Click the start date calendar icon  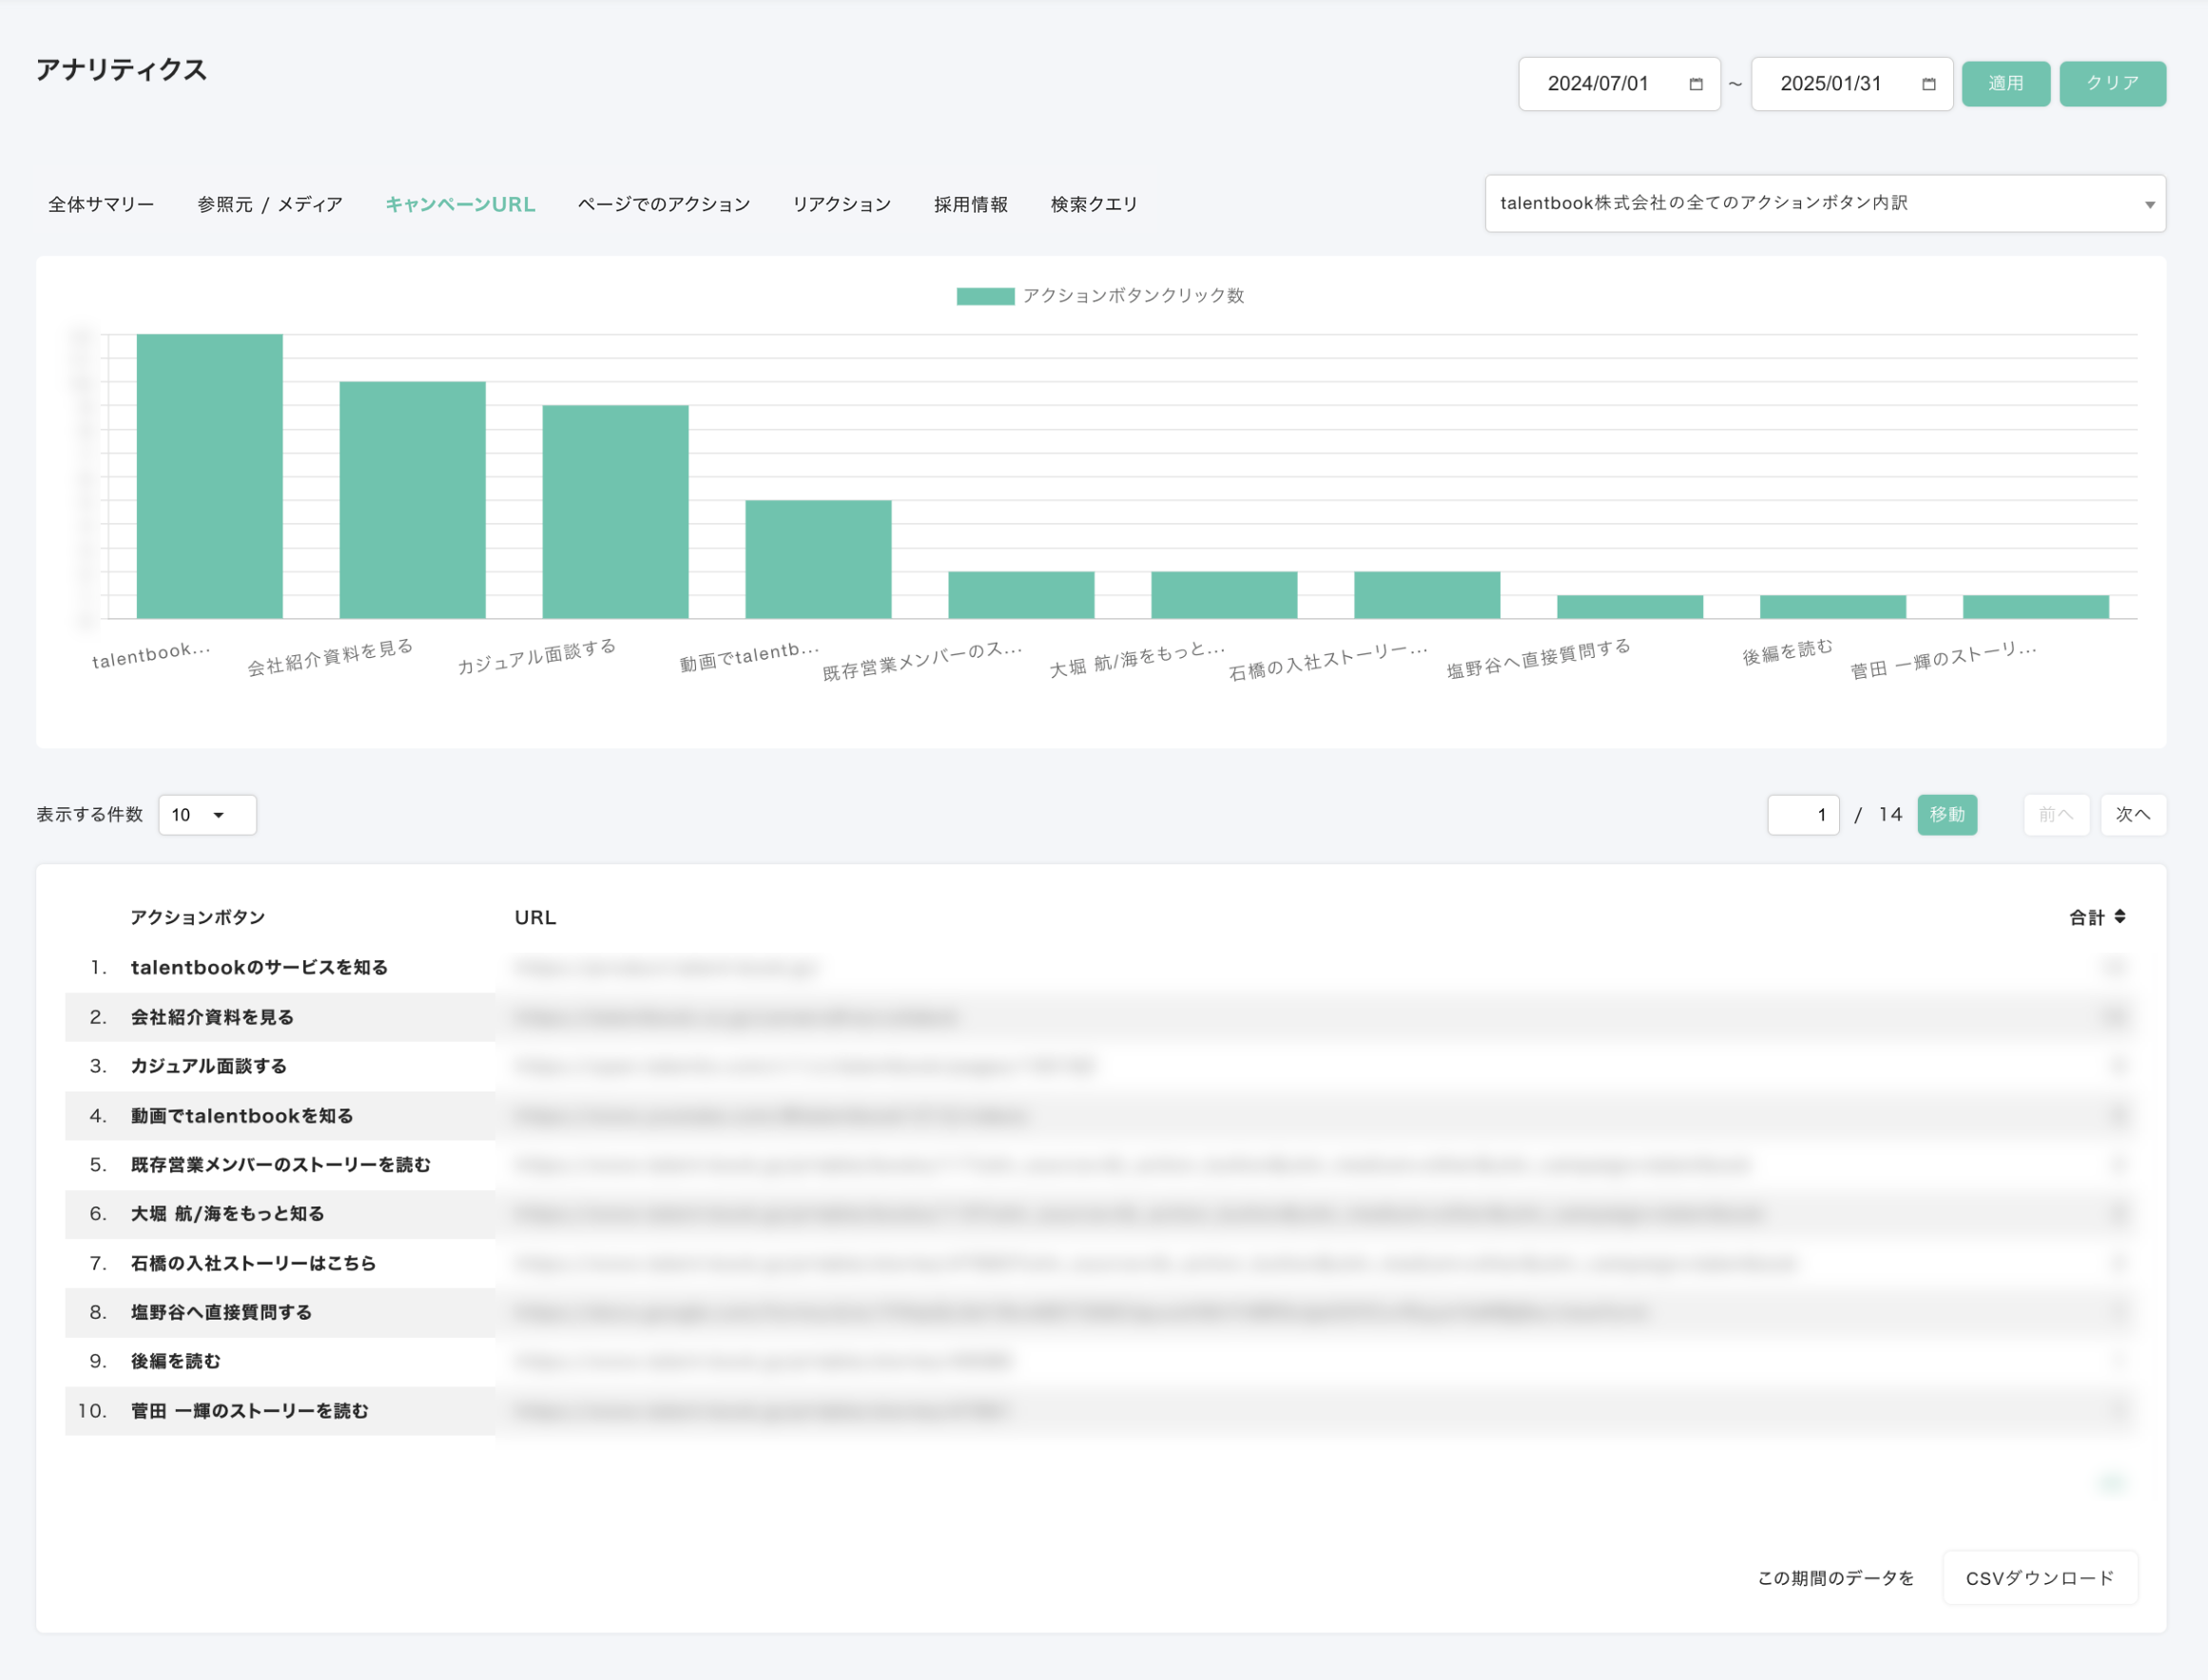[1695, 84]
